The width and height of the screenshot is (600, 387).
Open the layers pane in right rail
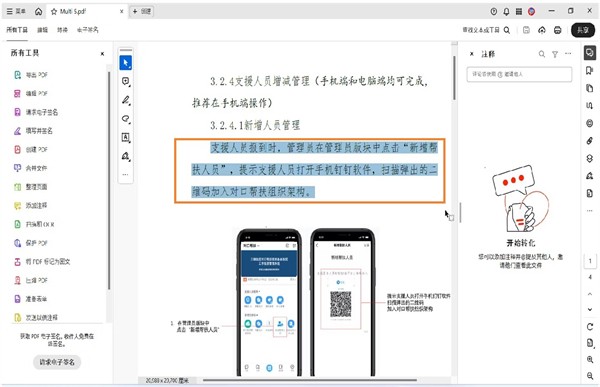590,158
